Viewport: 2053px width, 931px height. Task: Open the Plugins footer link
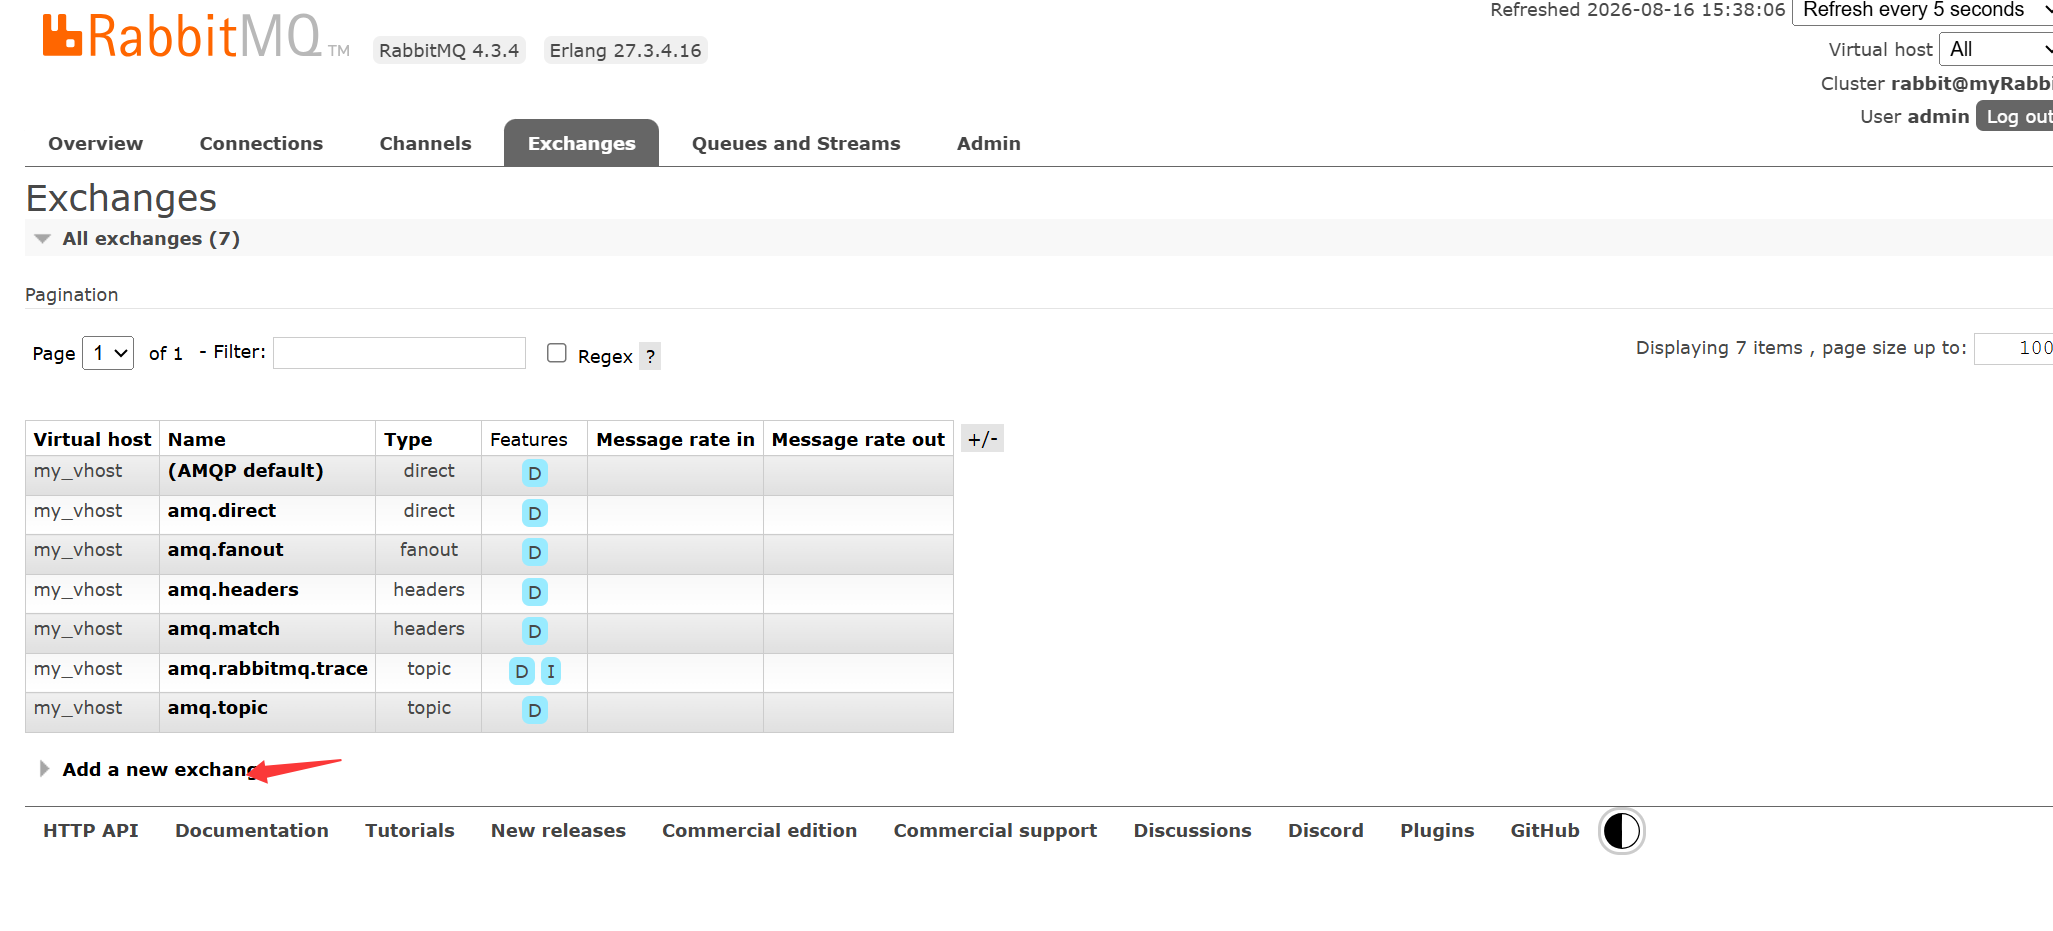point(1437,831)
